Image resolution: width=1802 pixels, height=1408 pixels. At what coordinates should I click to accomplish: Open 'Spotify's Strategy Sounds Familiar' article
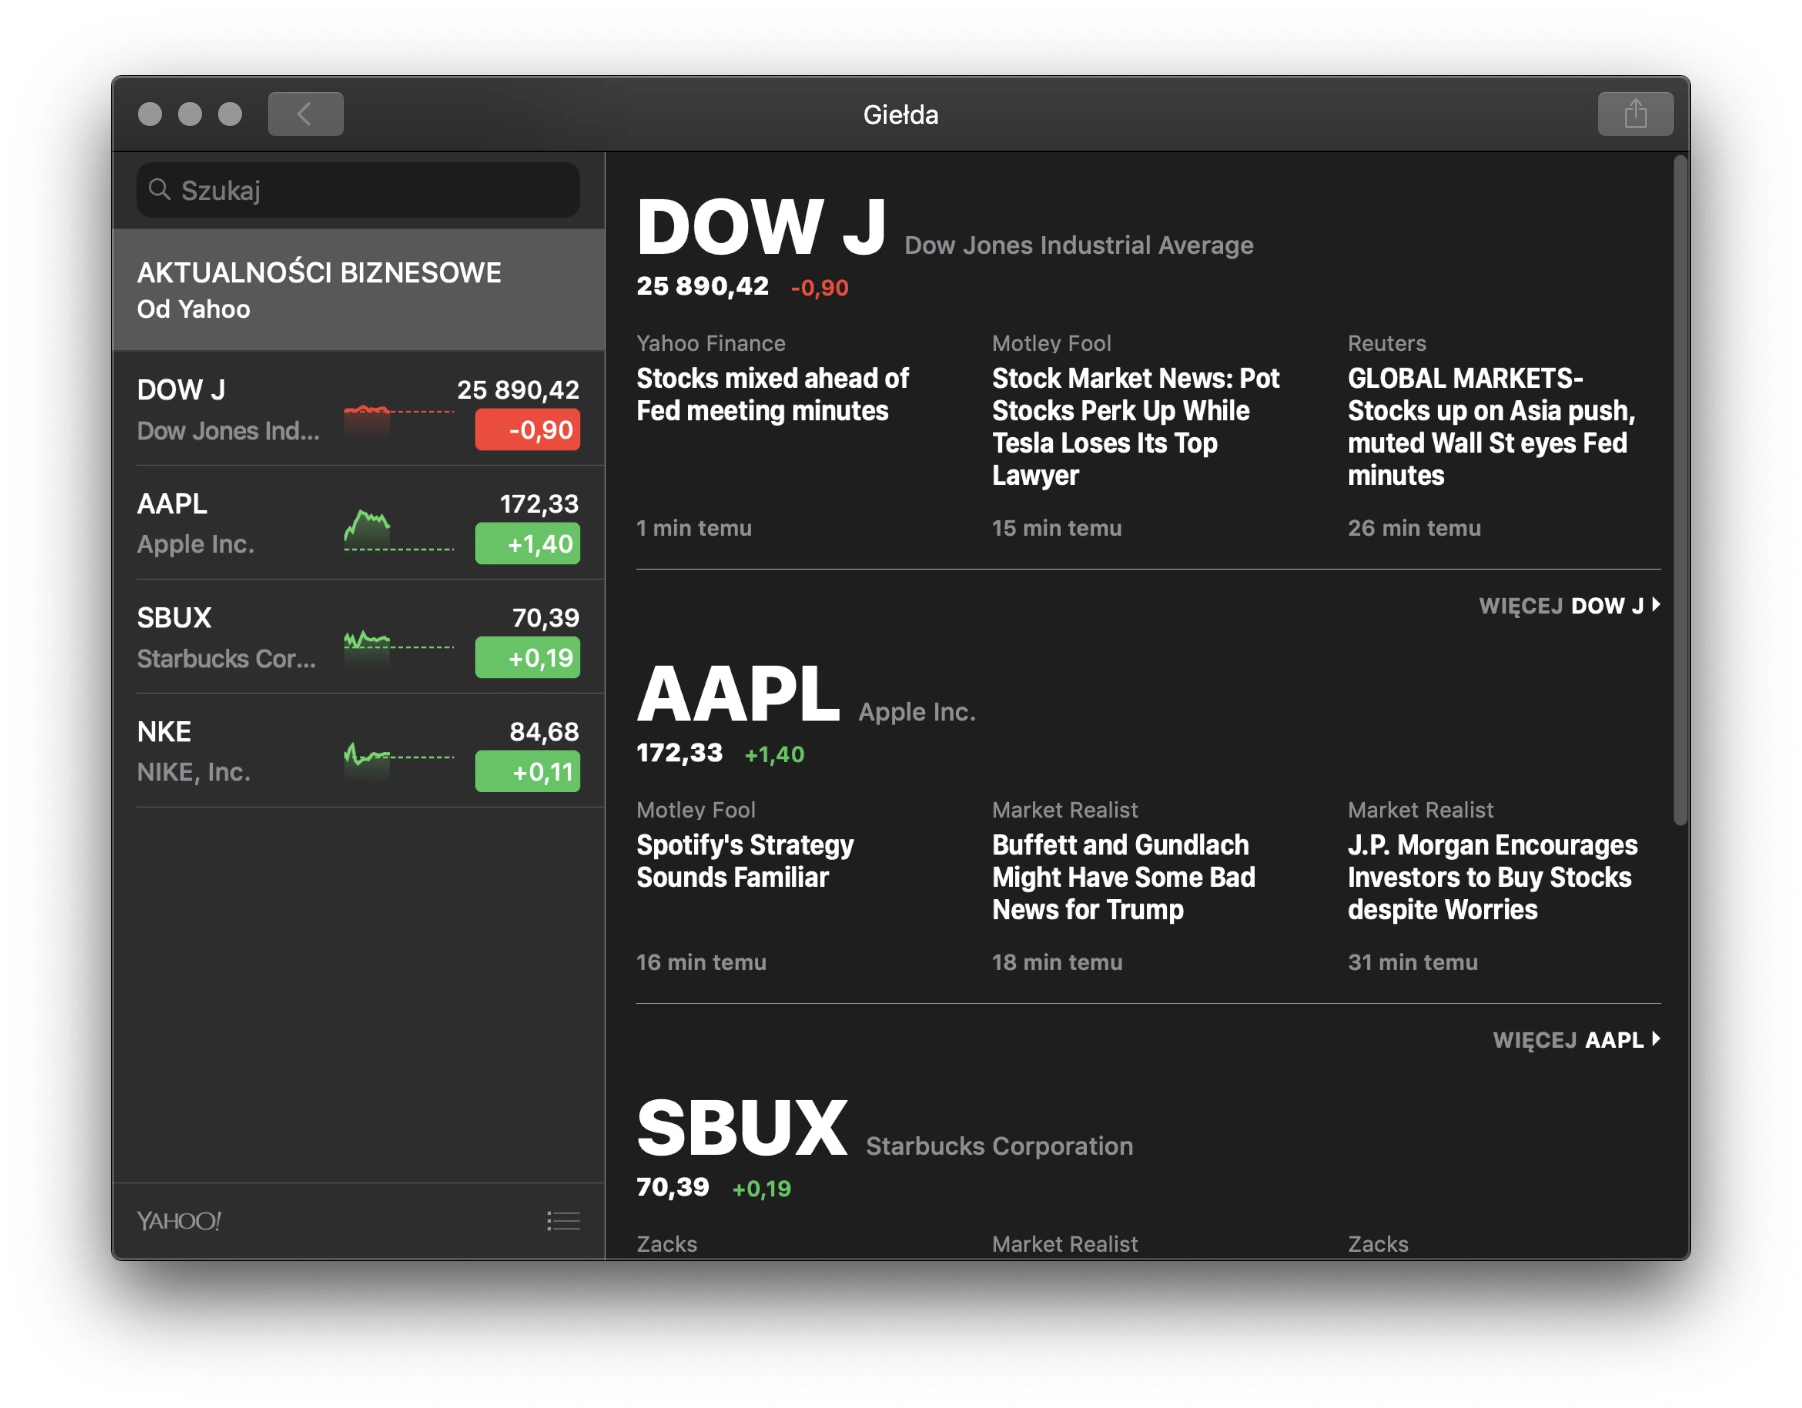[745, 861]
